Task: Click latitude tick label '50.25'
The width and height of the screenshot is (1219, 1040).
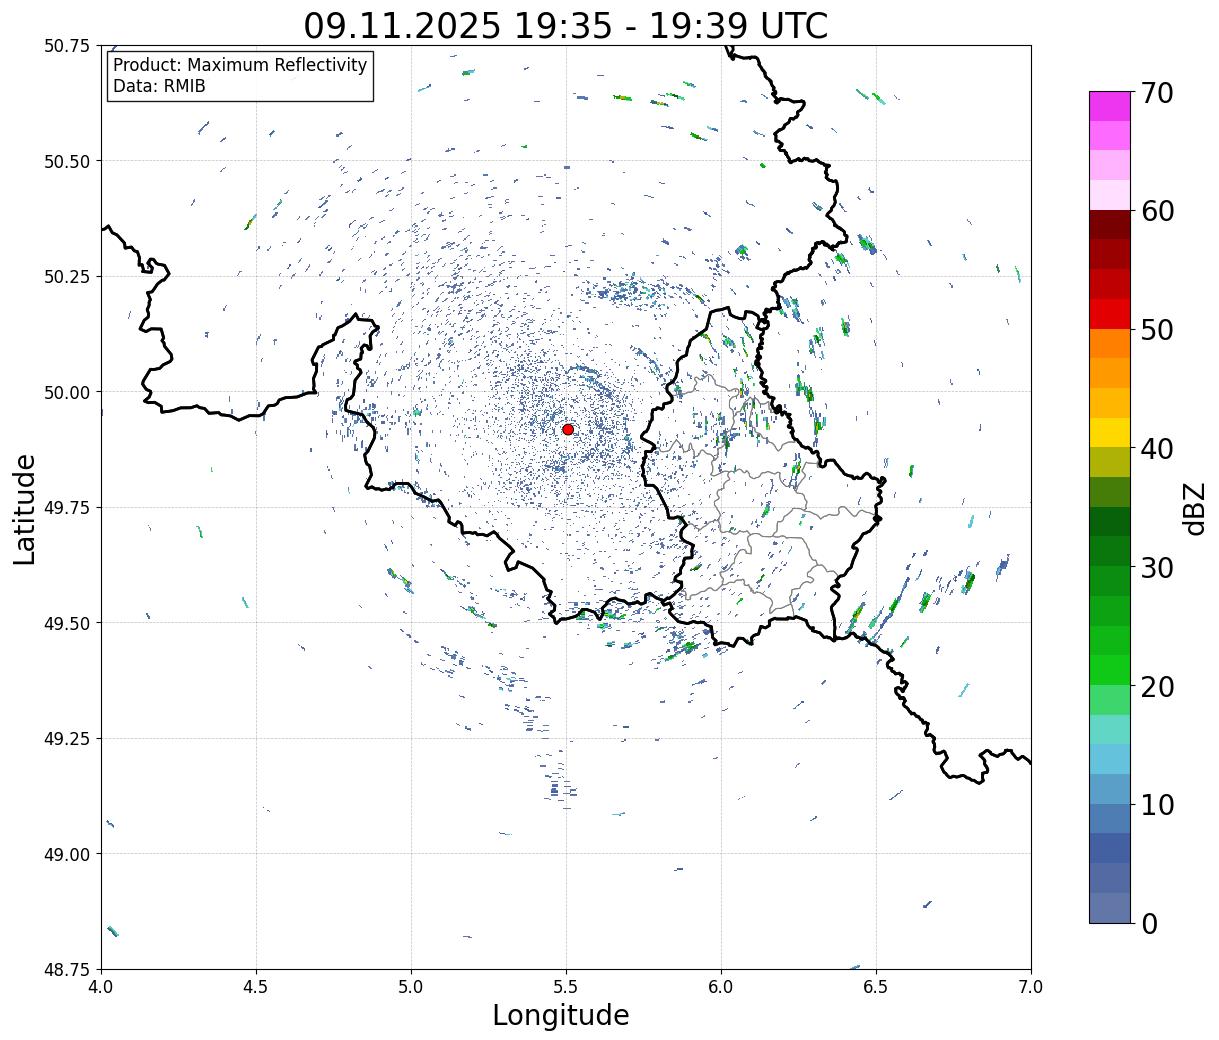Action: [x=66, y=277]
